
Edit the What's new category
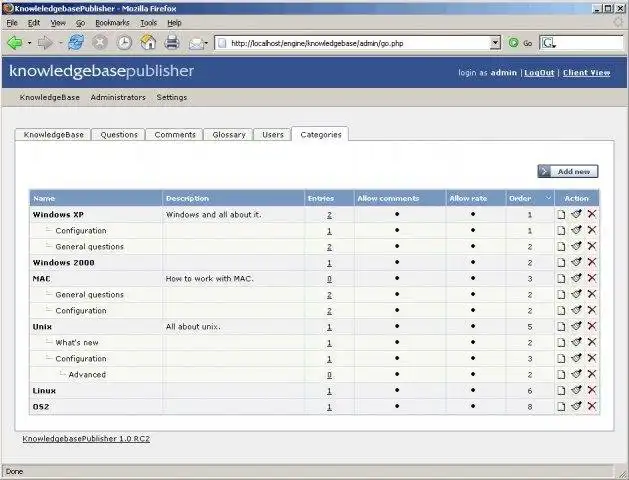[576, 342]
